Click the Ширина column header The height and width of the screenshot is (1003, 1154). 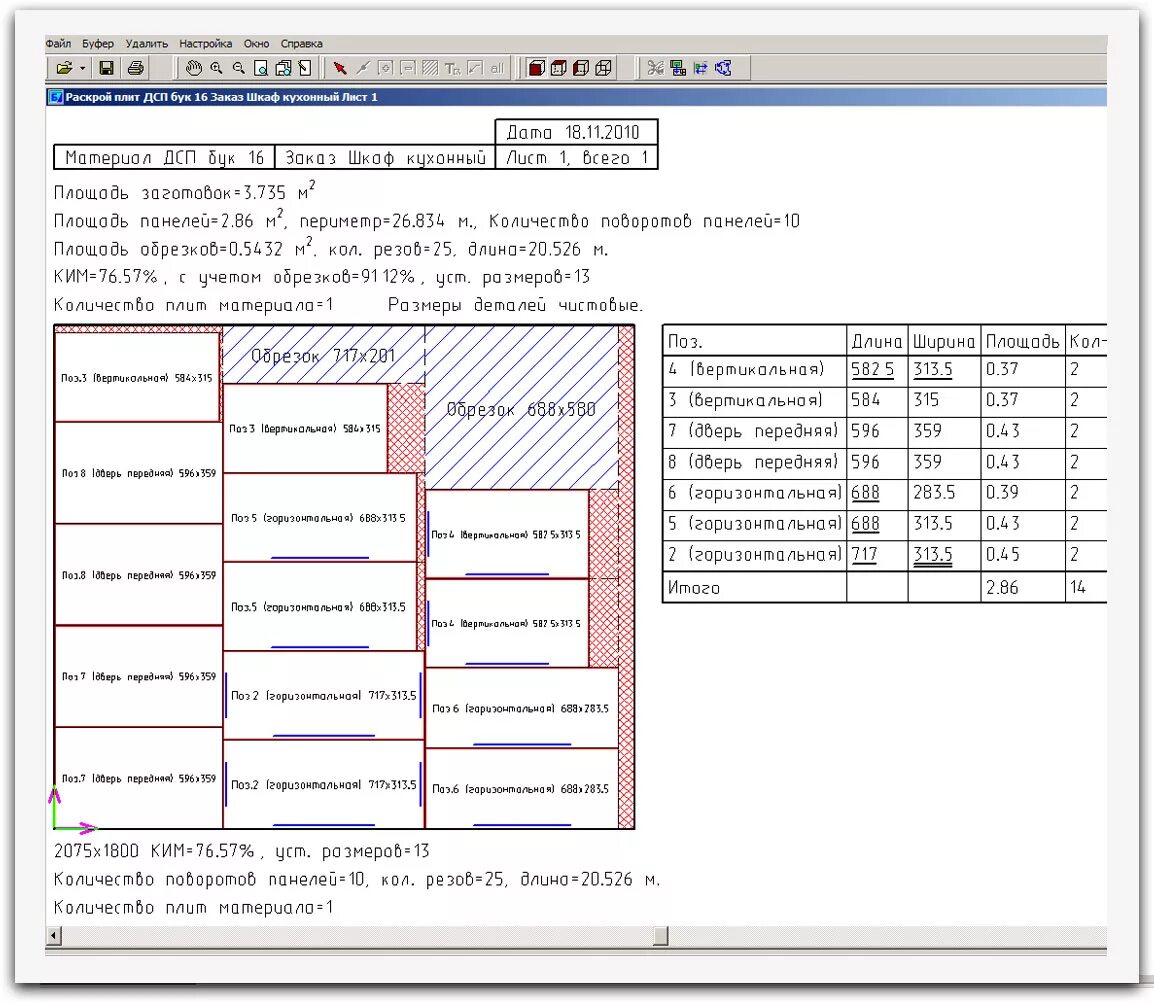[x=944, y=341]
